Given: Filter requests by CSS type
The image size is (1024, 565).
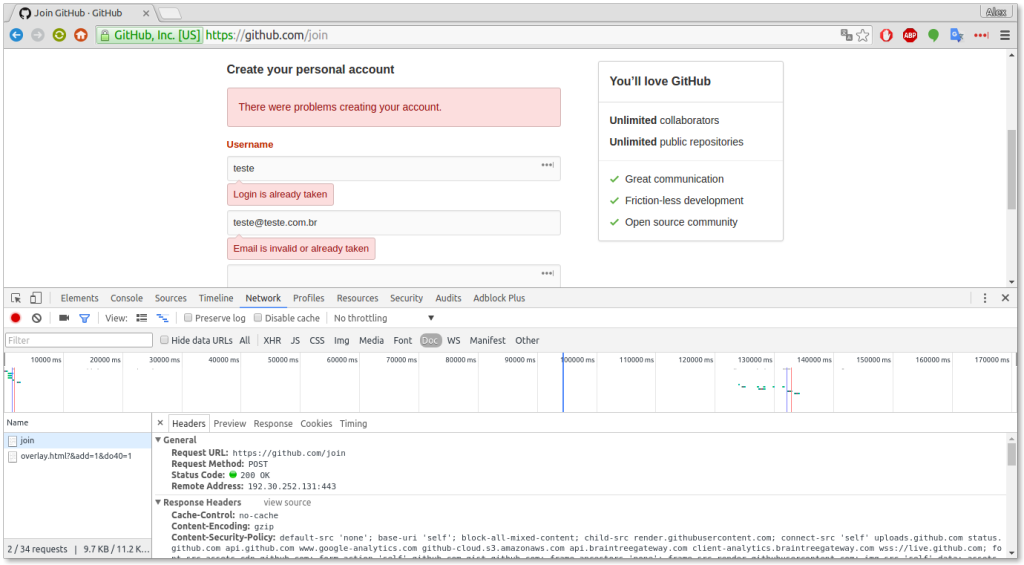Looking at the screenshot, I should [x=317, y=340].
